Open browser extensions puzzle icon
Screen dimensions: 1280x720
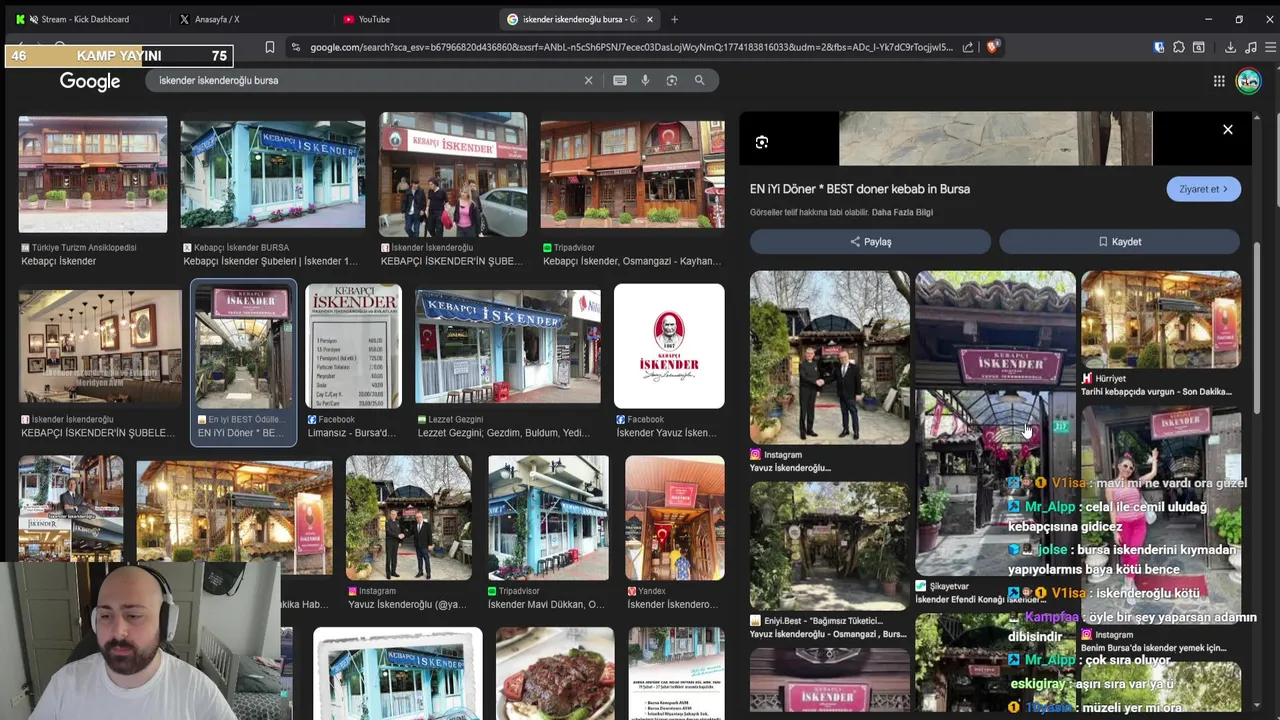tap(1179, 47)
